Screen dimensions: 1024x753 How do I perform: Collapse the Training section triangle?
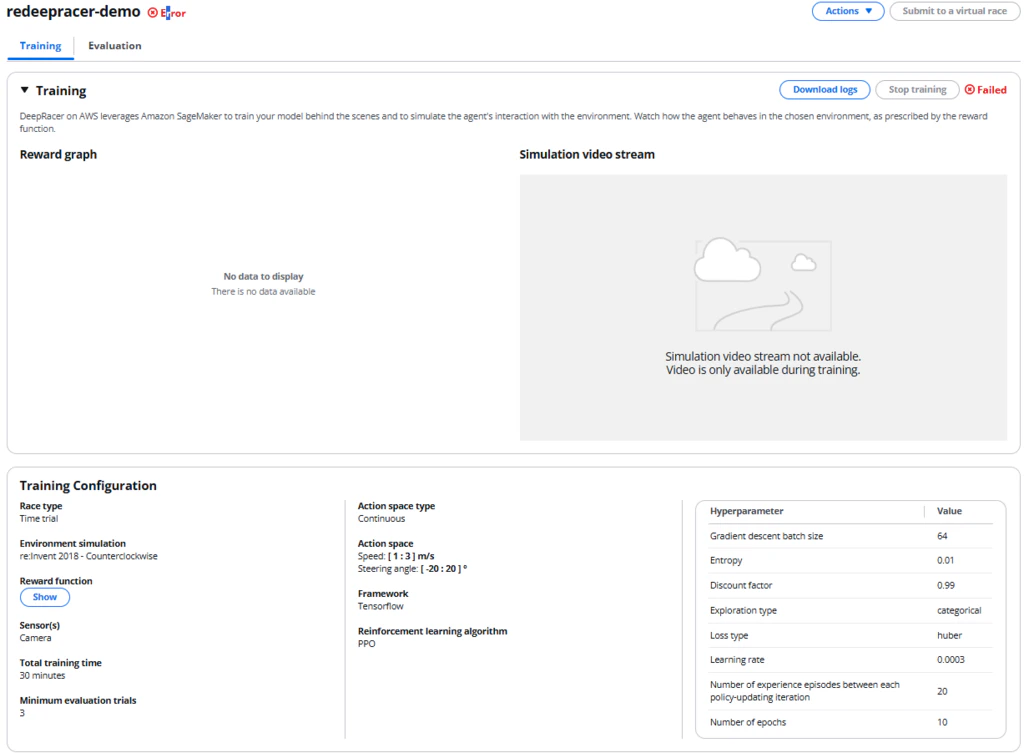[x=25, y=90]
